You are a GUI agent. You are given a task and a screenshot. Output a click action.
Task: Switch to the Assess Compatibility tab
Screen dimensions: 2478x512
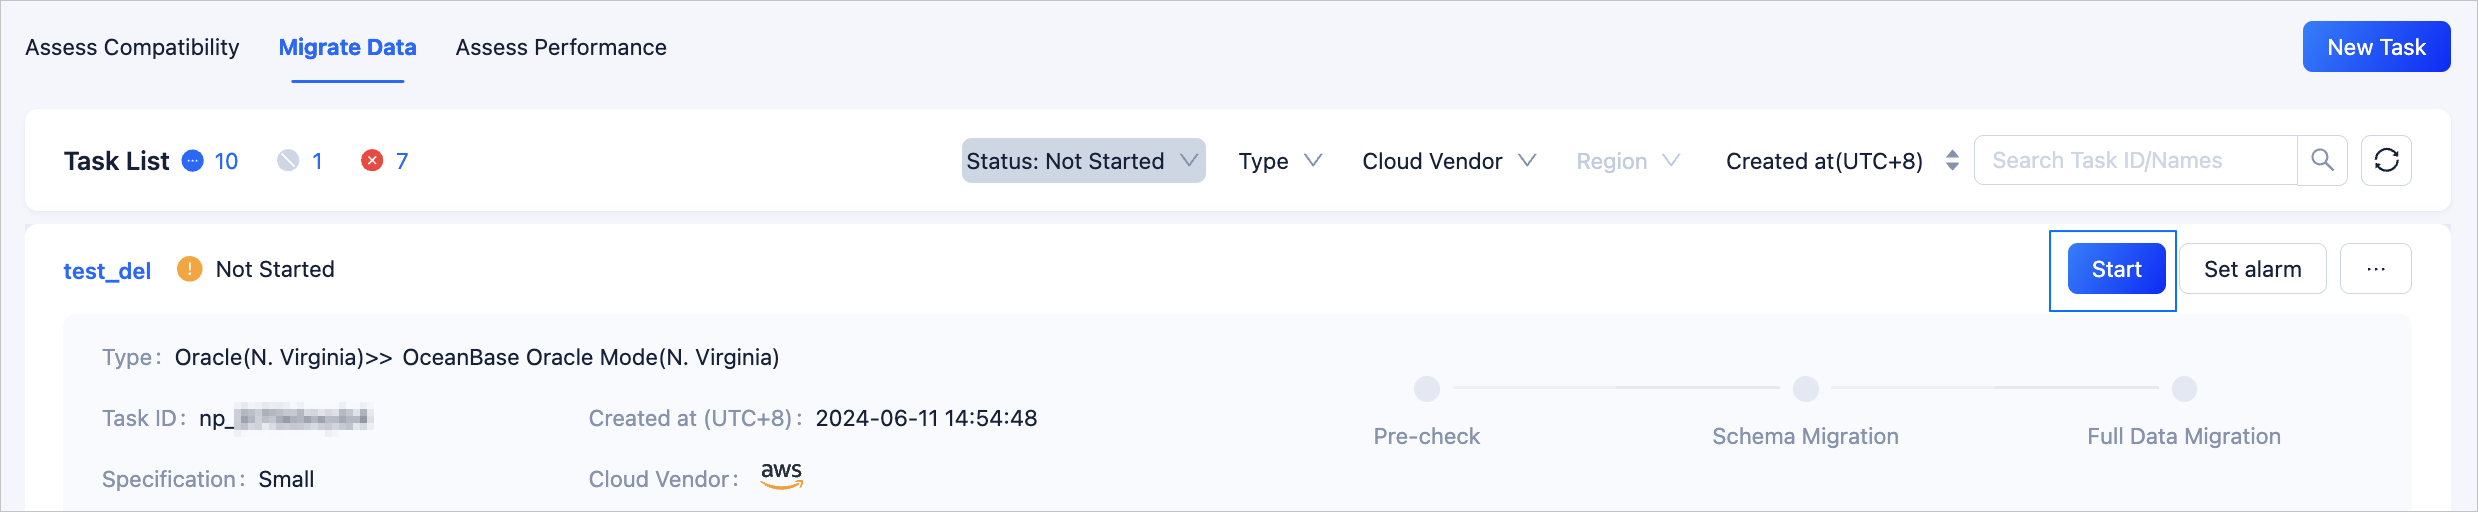tap(132, 47)
